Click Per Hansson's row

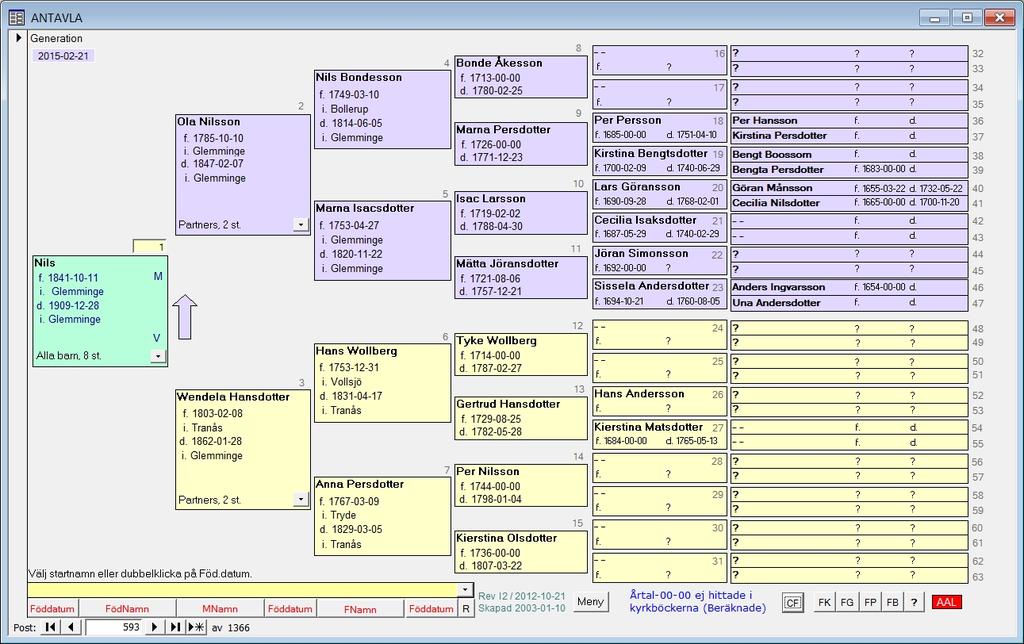(x=849, y=120)
